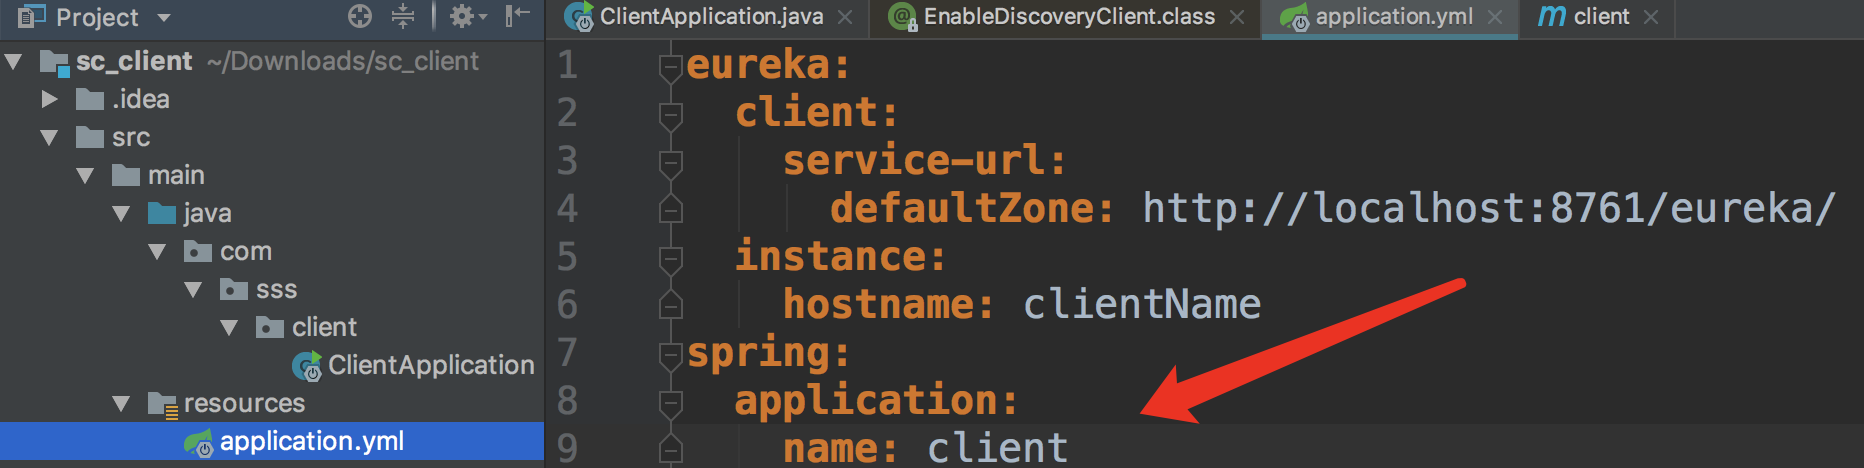This screenshot has height=468, width=1864.
Task: Collapse the client package
Action: click(230, 328)
